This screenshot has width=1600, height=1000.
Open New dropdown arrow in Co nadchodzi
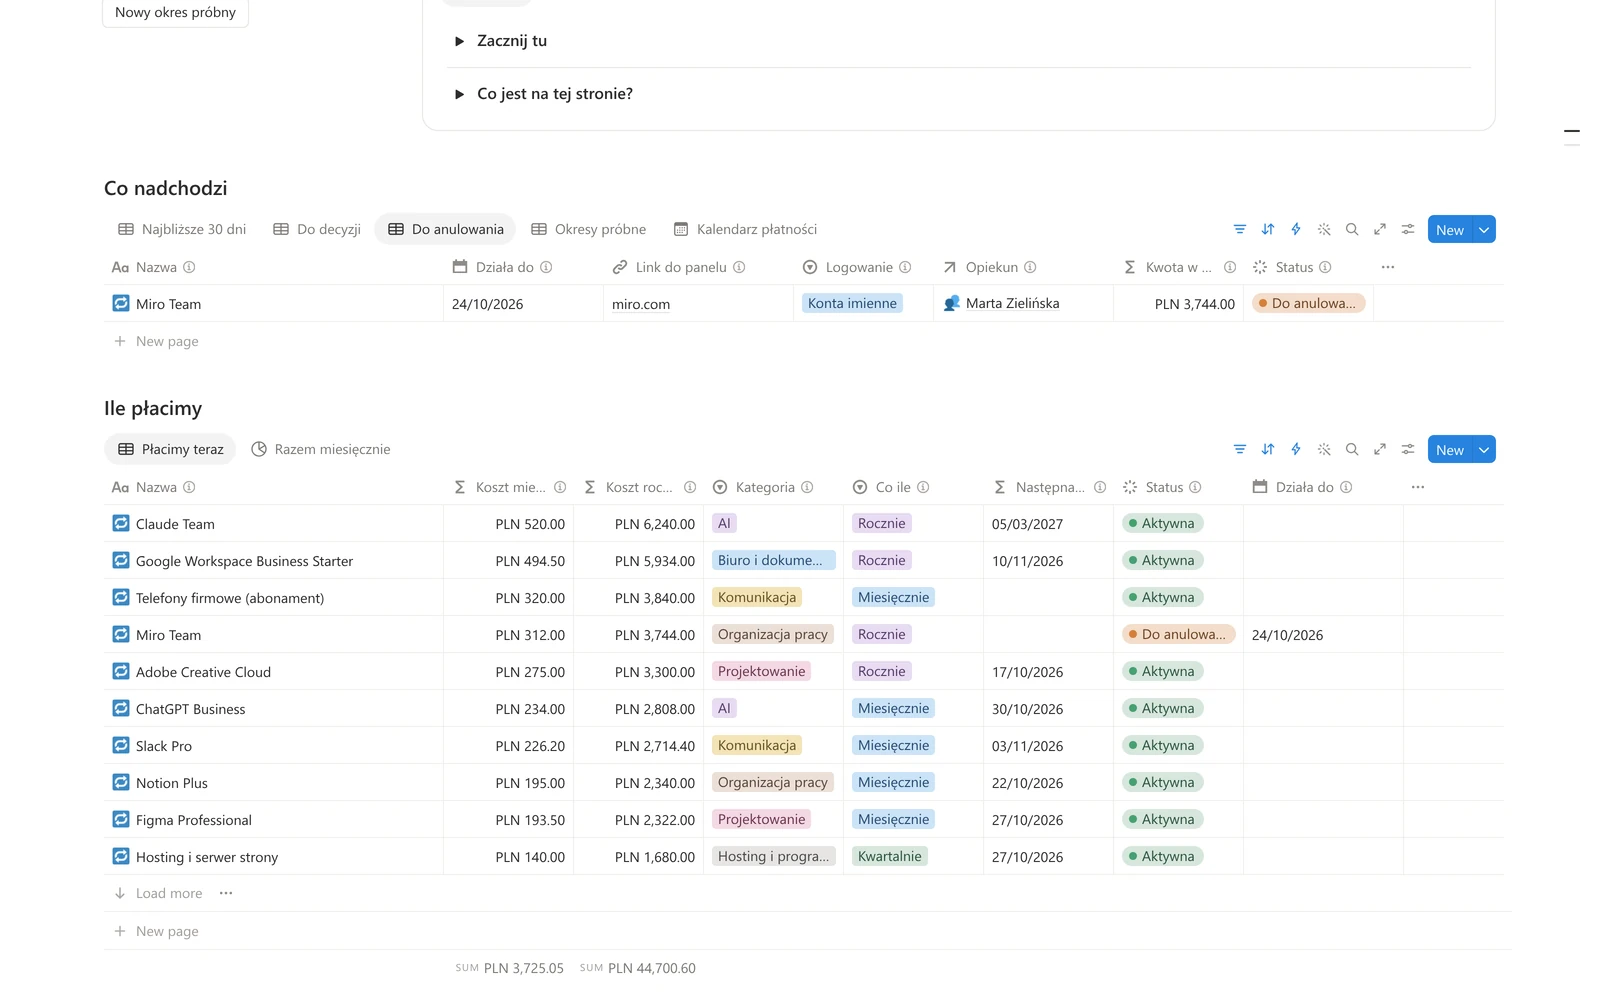point(1484,229)
